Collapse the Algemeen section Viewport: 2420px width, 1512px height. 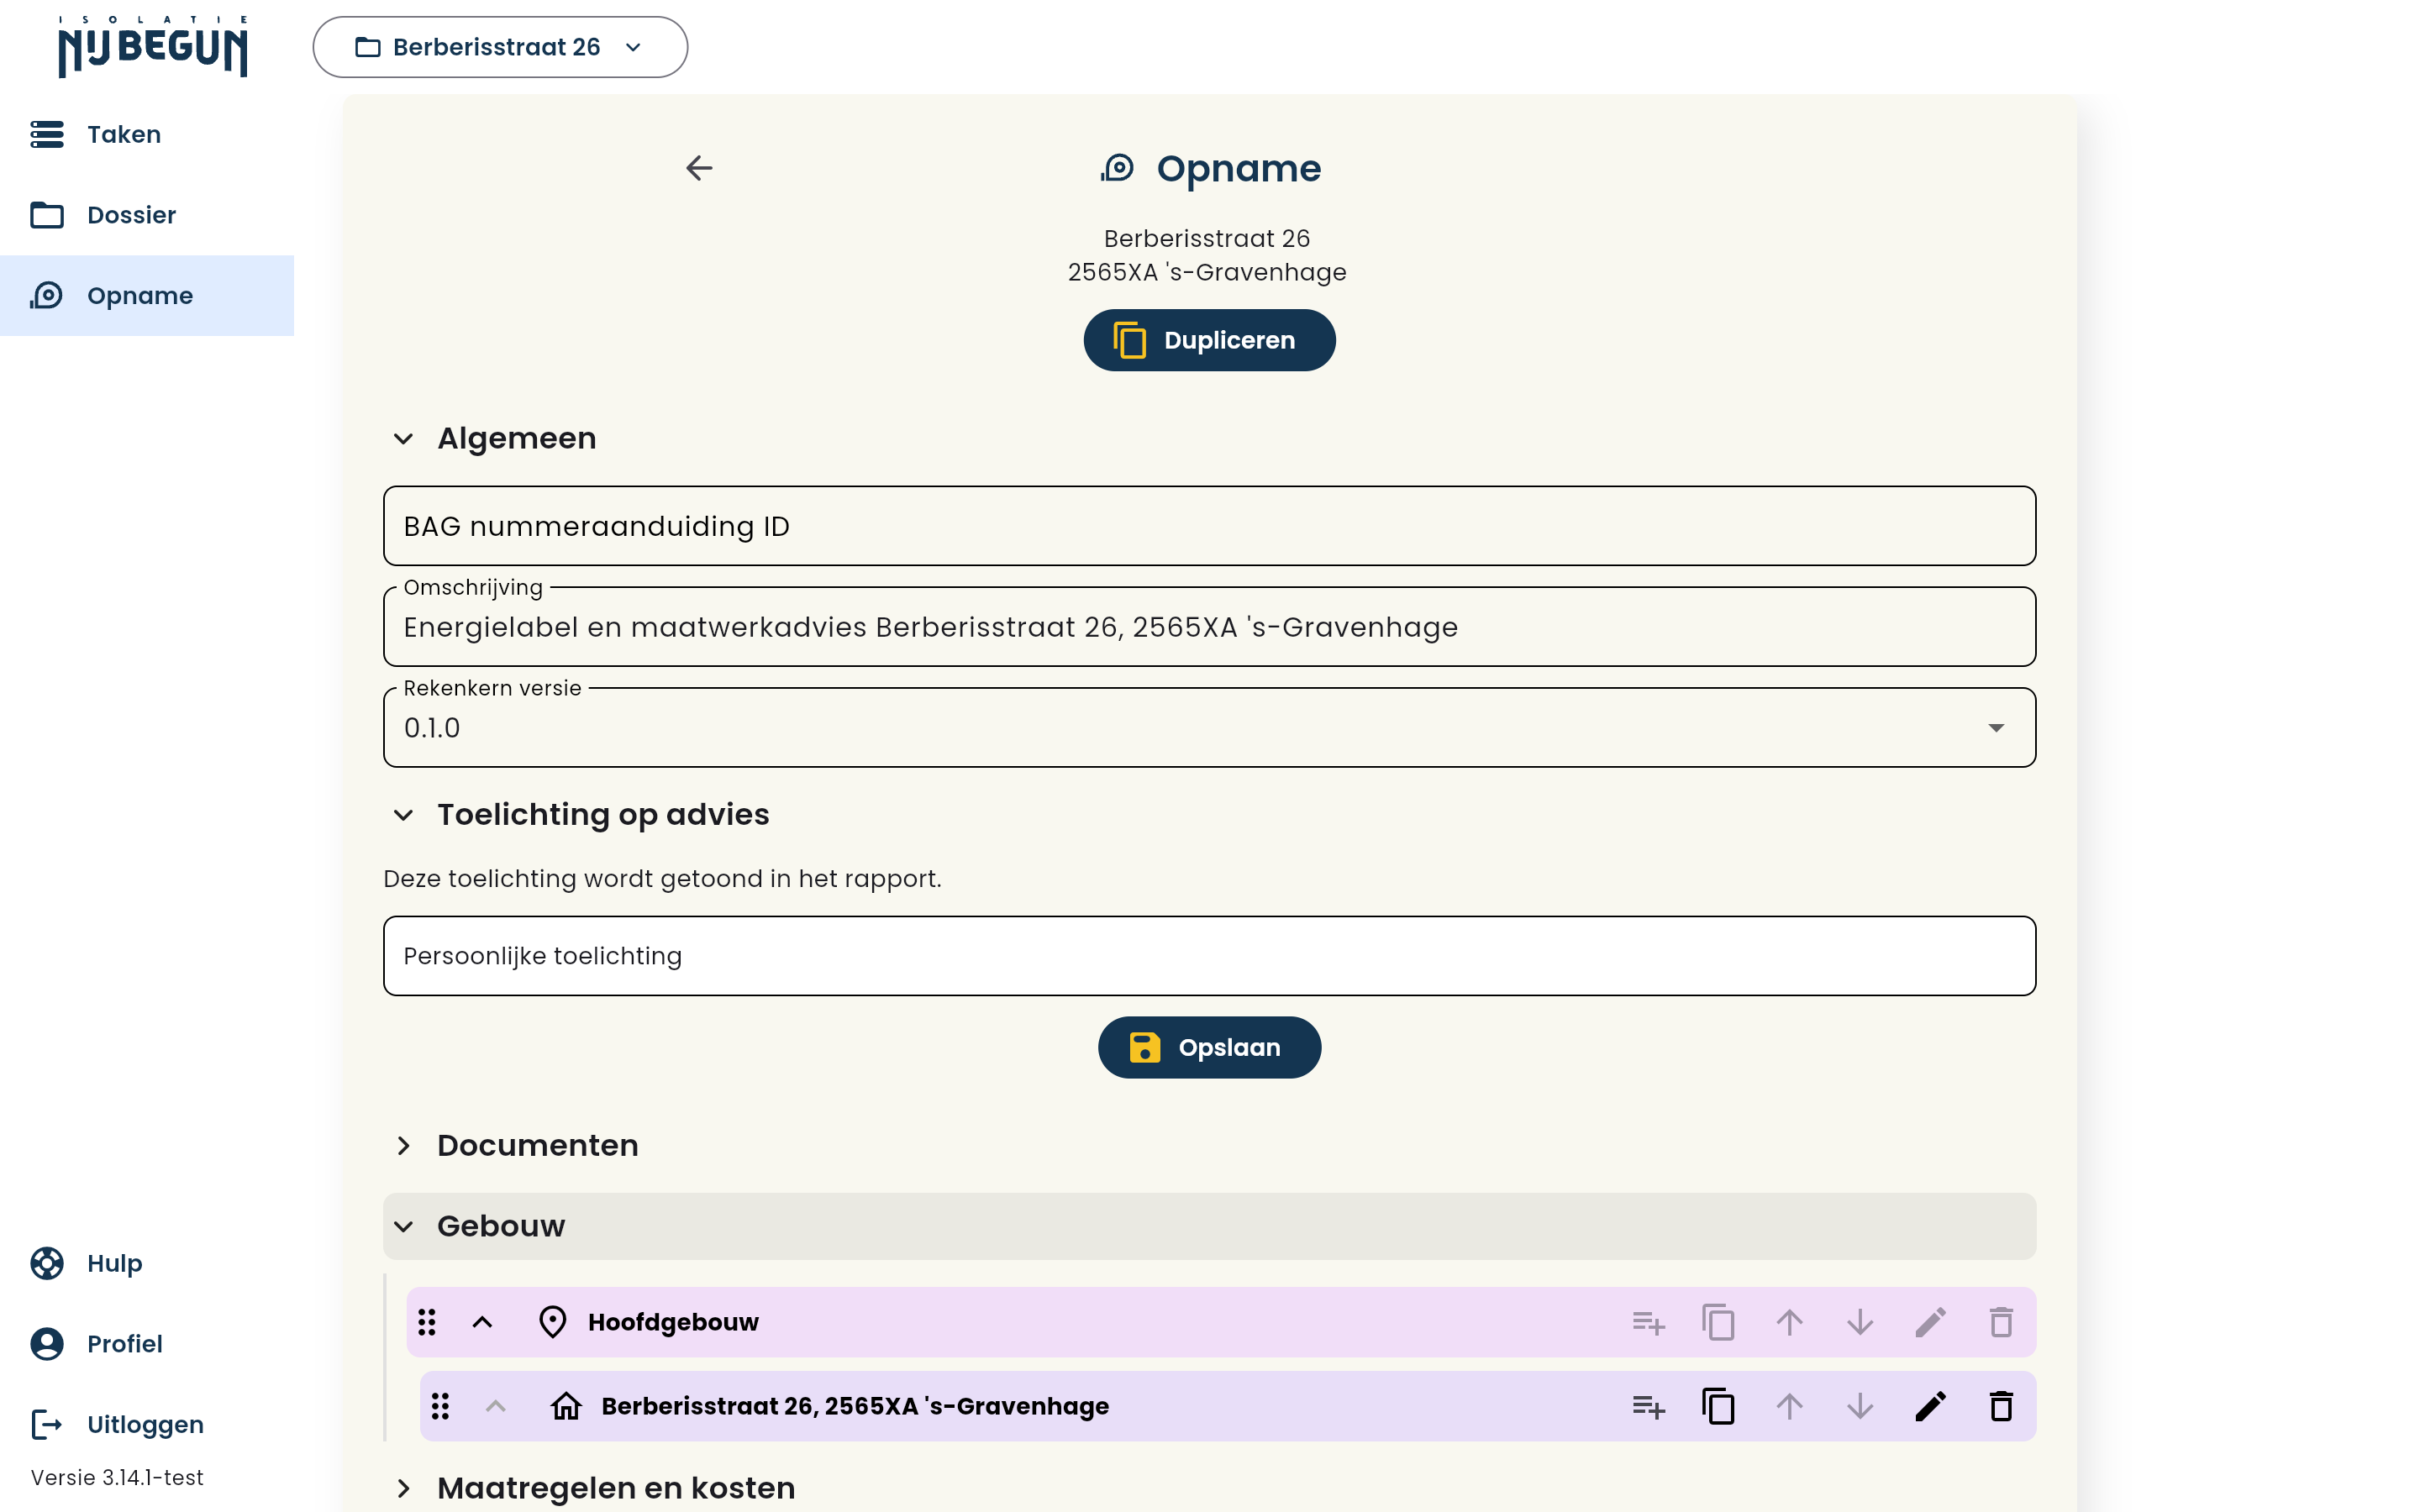(x=403, y=438)
